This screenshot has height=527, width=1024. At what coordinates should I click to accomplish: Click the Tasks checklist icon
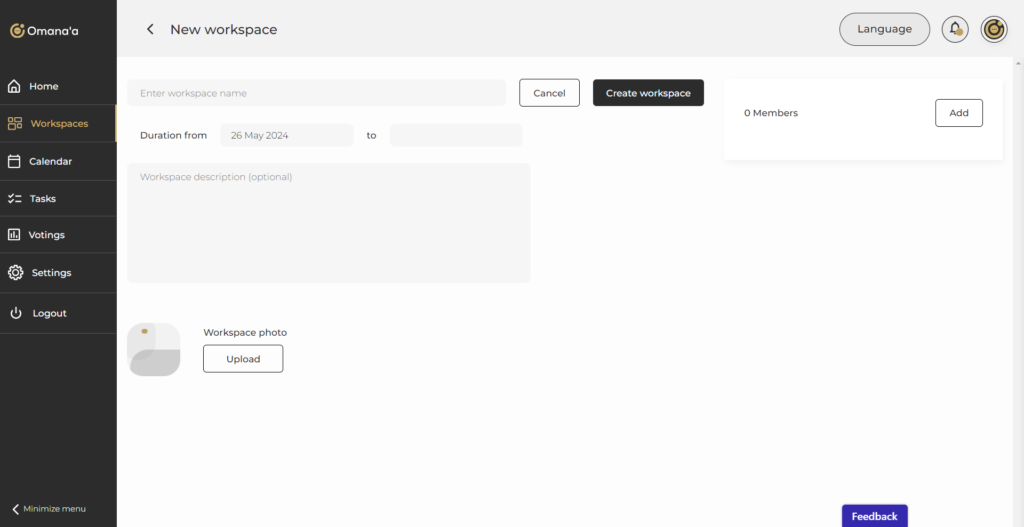14,199
